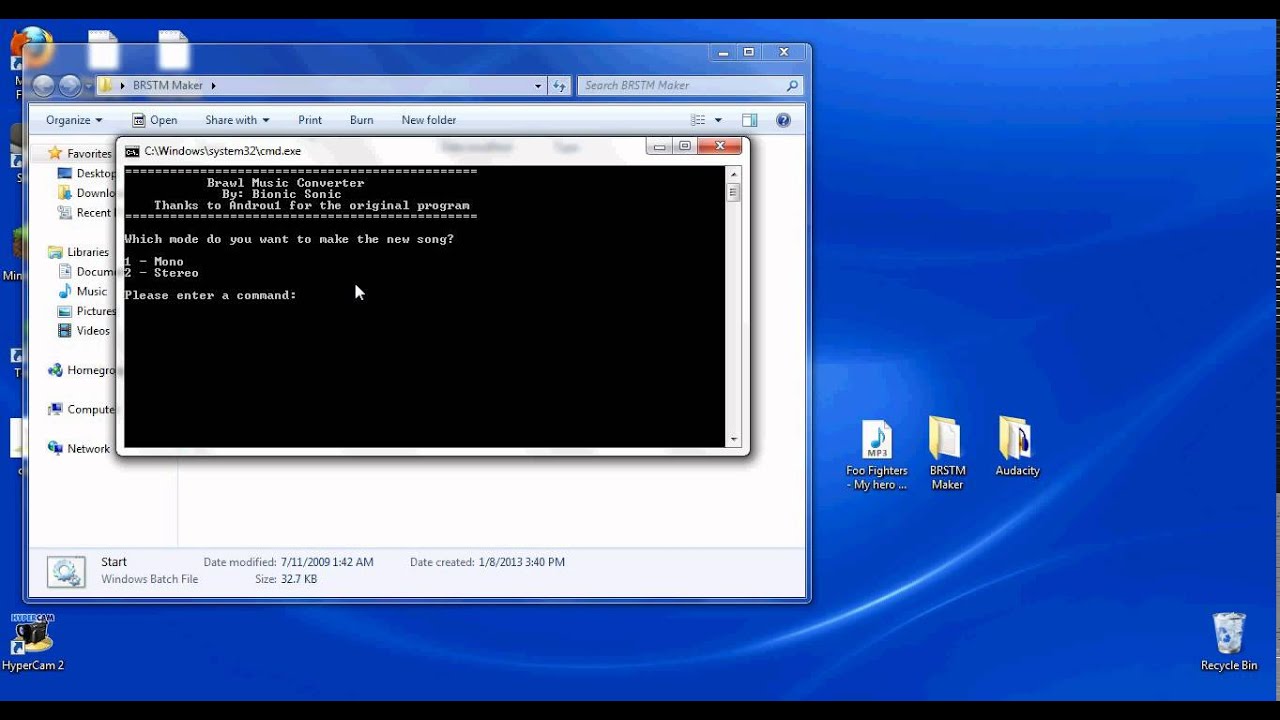Select Network in navigation pane
This screenshot has width=1280, height=720.
(x=80, y=449)
